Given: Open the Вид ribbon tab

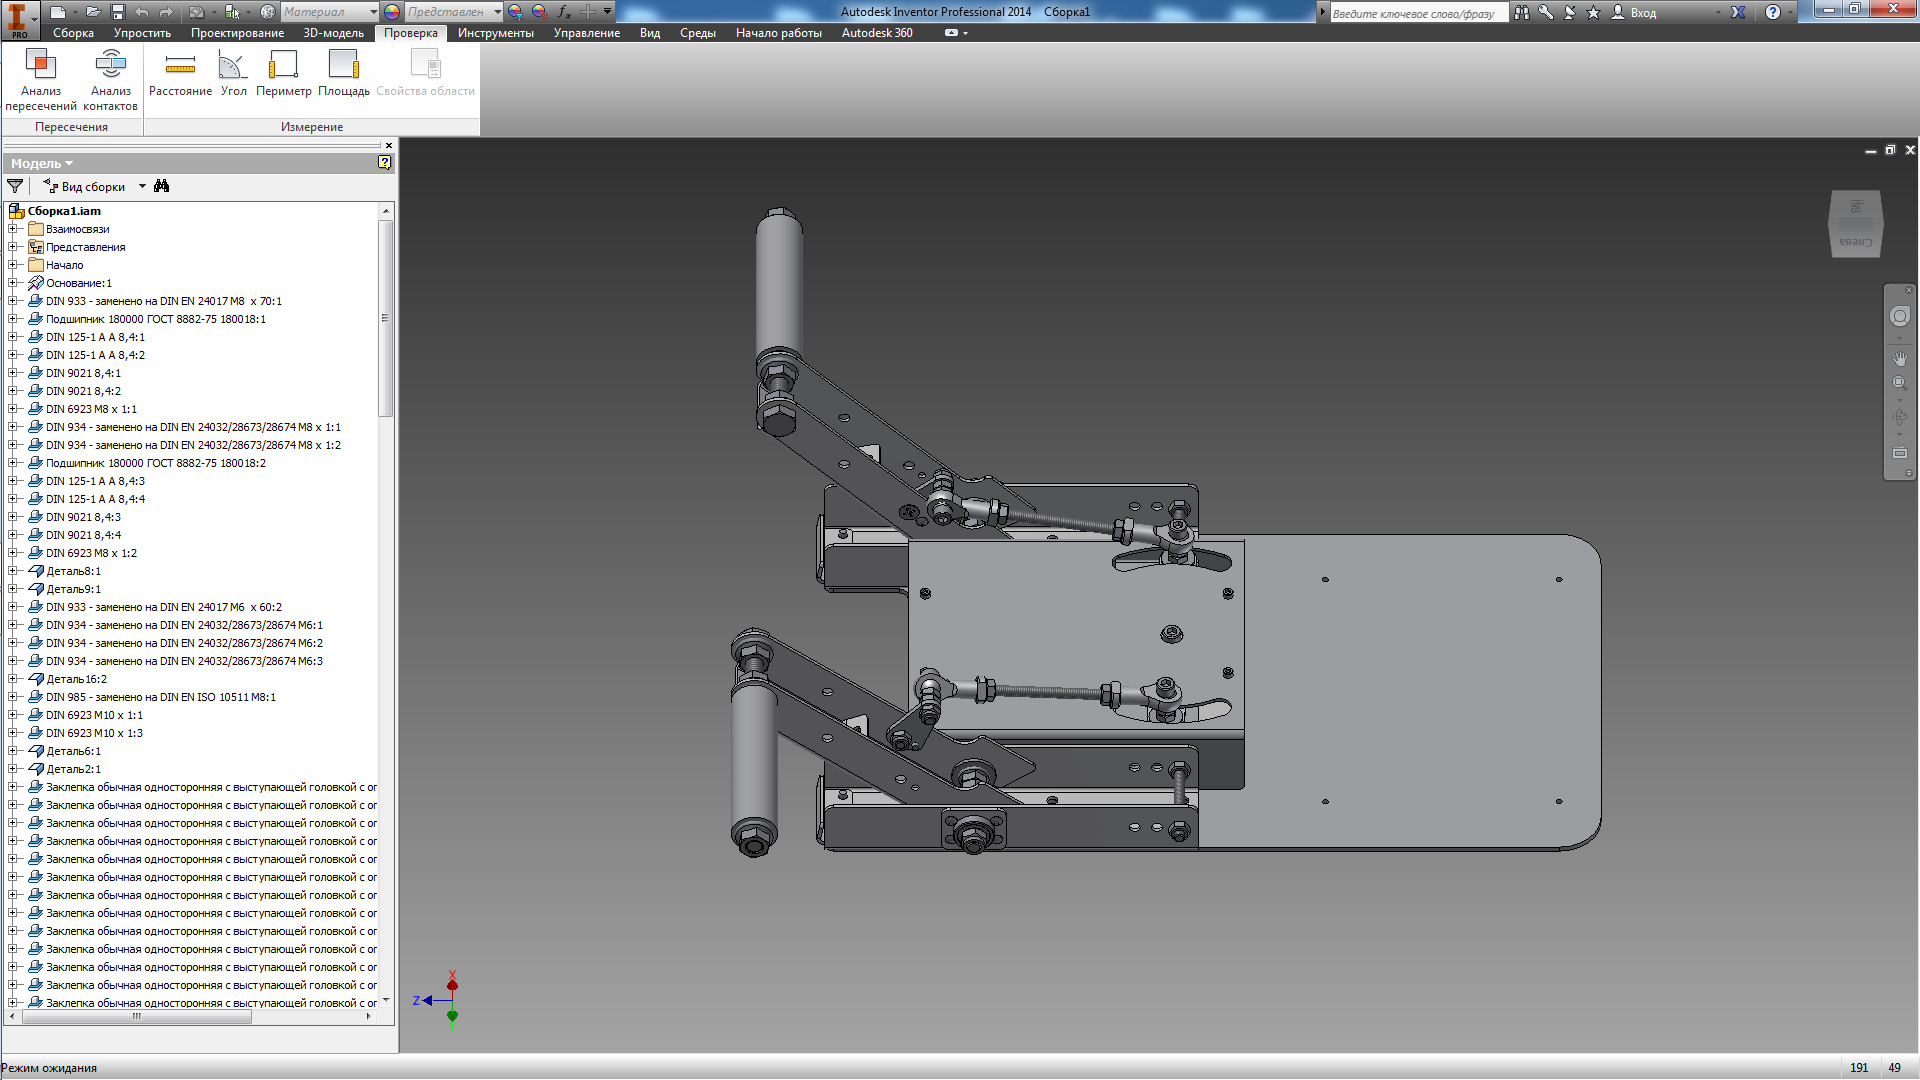Looking at the screenshot, I should (x=650, y=33).
